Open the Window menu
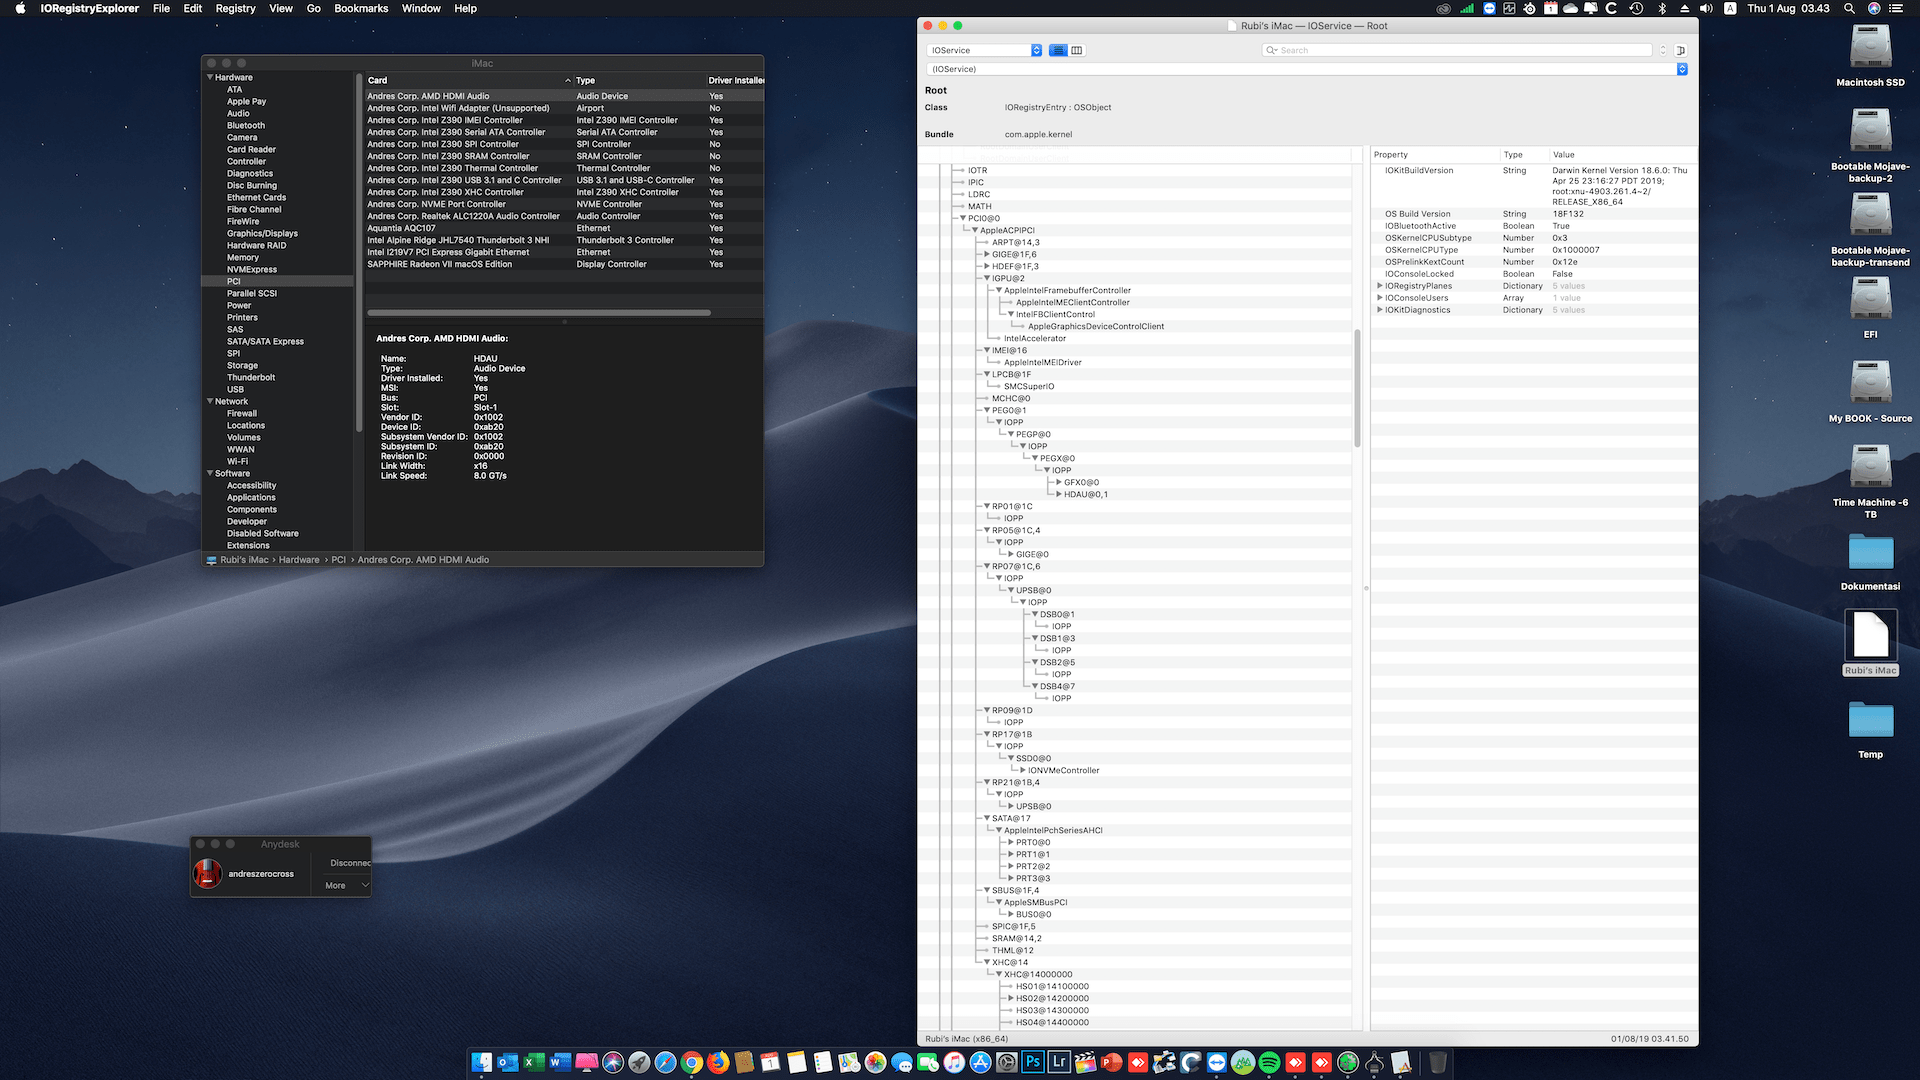The height and width of the screenshot is (1080, 1920). click(421, 8)
